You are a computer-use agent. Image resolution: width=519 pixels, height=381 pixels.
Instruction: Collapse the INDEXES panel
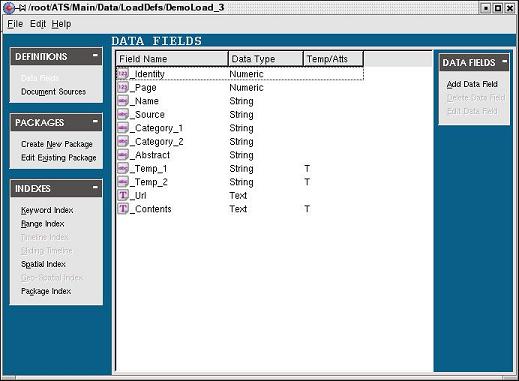point(95,187)
